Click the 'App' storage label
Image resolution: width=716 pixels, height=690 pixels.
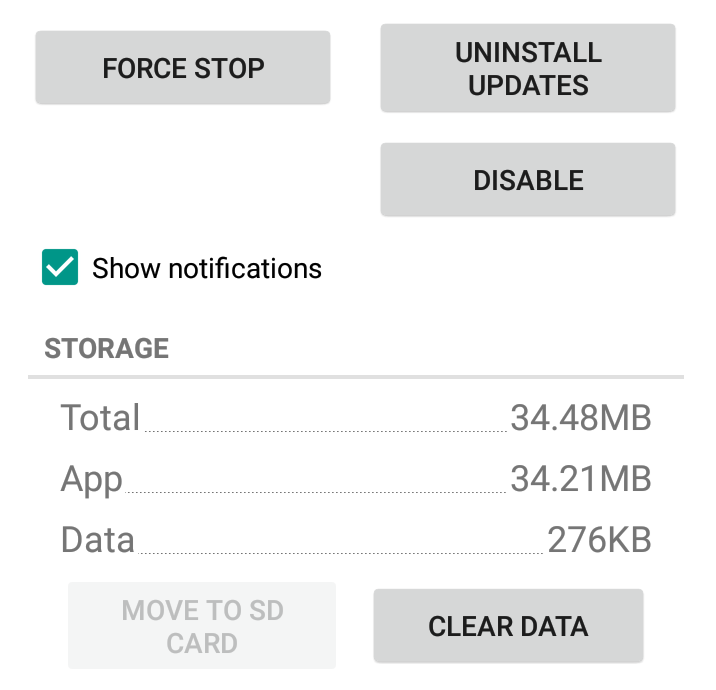pos(91,480)
